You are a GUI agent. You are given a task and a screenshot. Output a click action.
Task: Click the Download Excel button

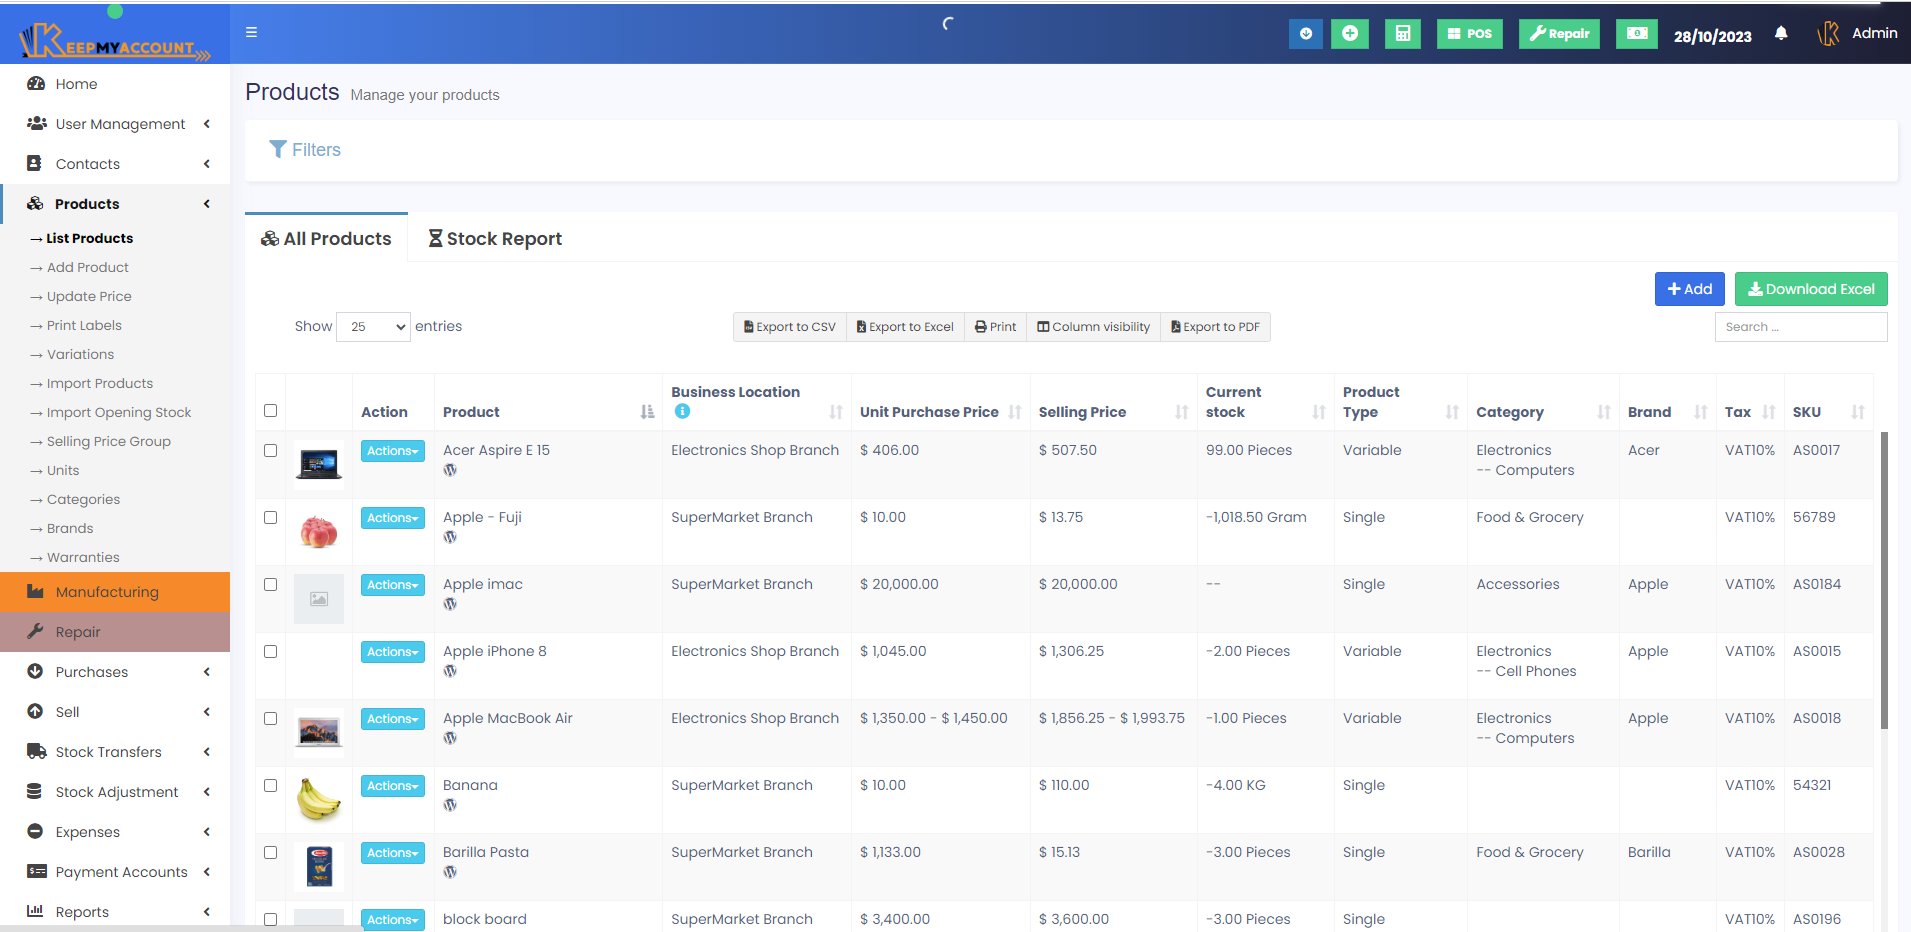point(1810,289)
